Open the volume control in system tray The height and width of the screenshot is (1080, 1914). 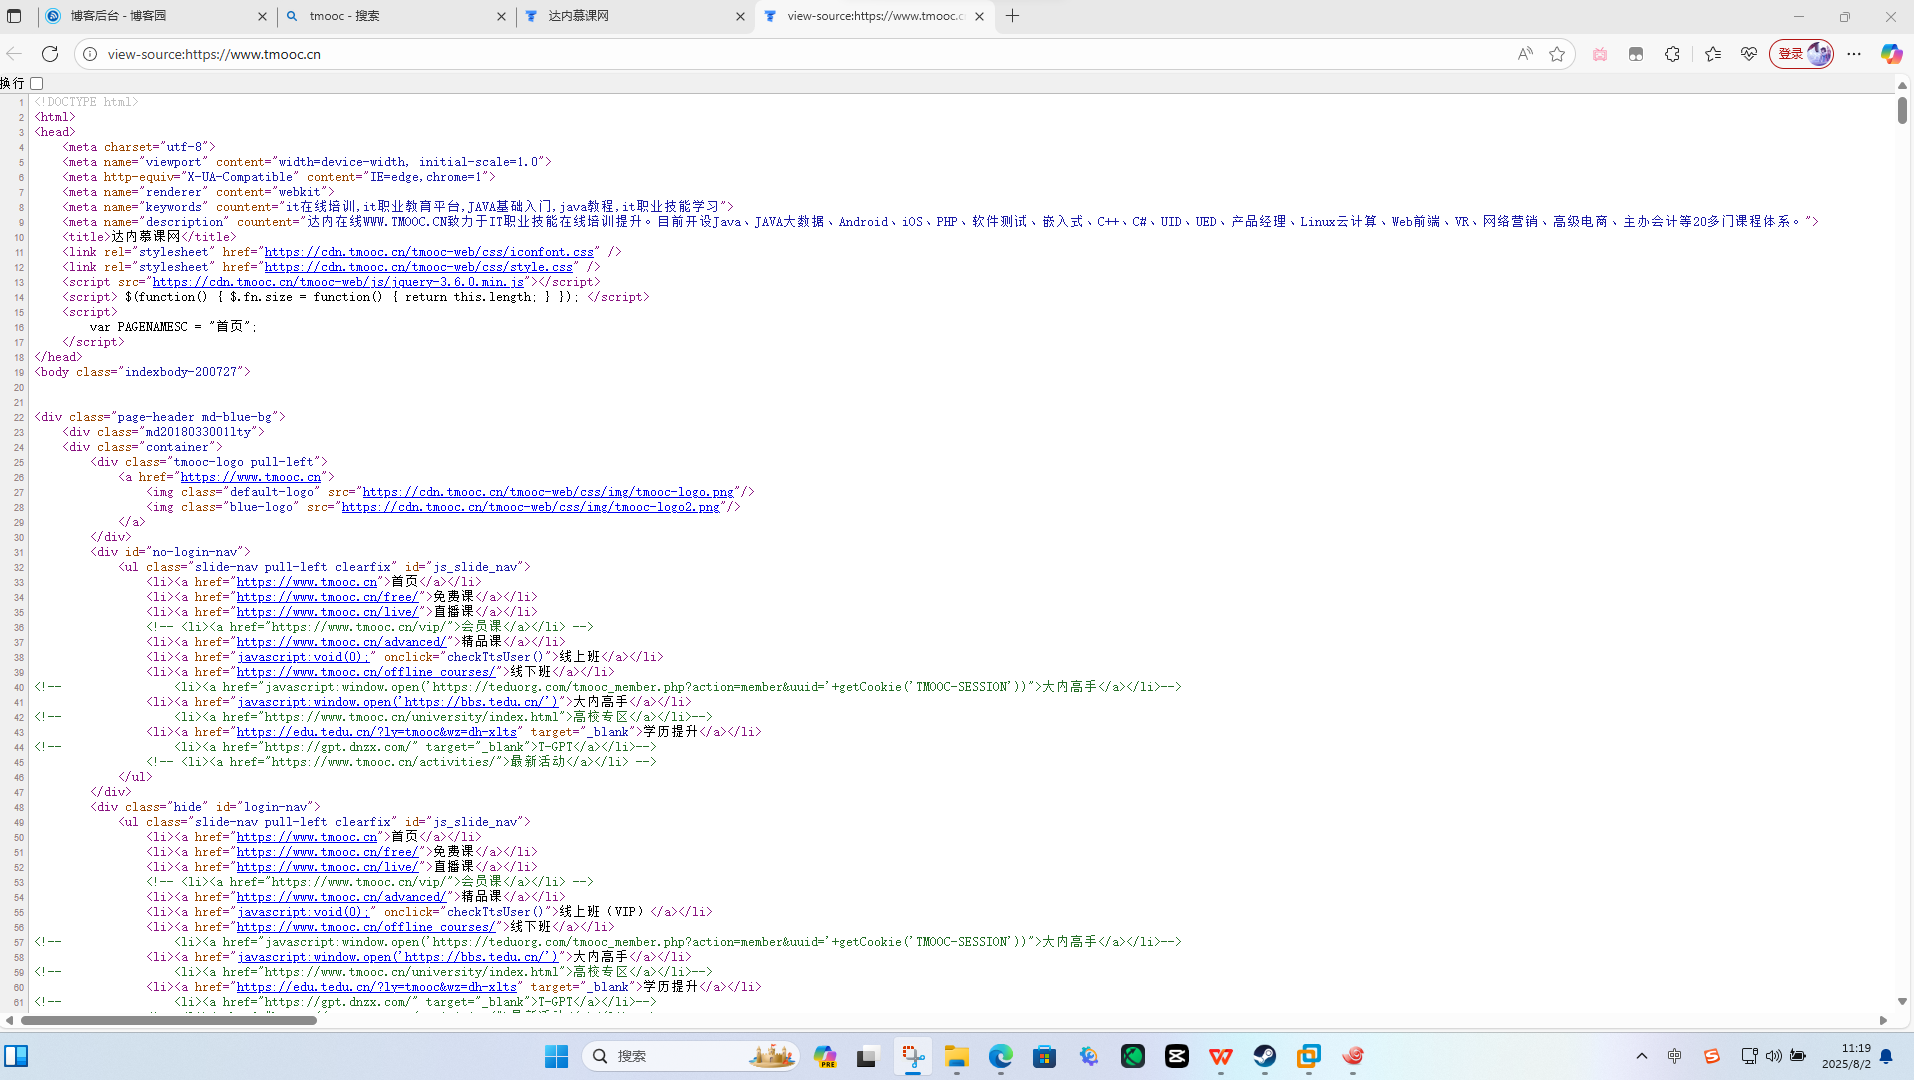[x=1774, y=1056]
